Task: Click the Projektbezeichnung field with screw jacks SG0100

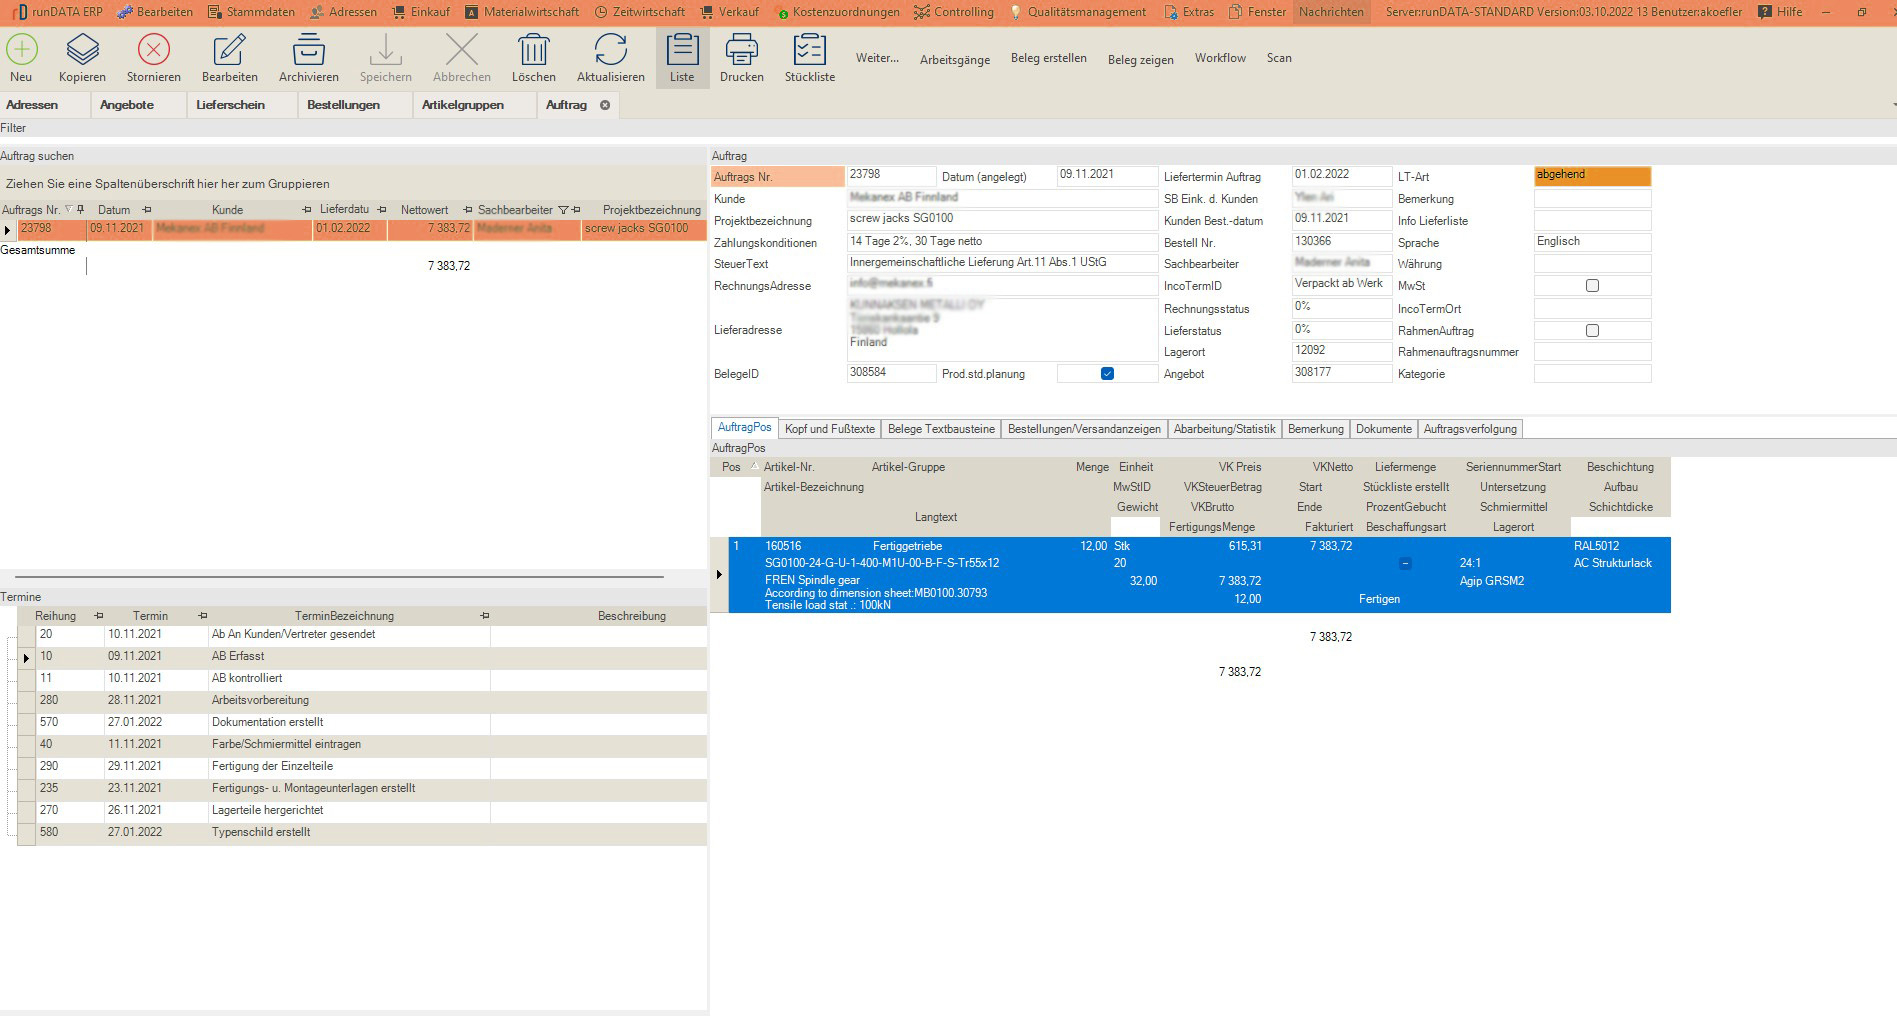Action: click(x=1002, y=220)
